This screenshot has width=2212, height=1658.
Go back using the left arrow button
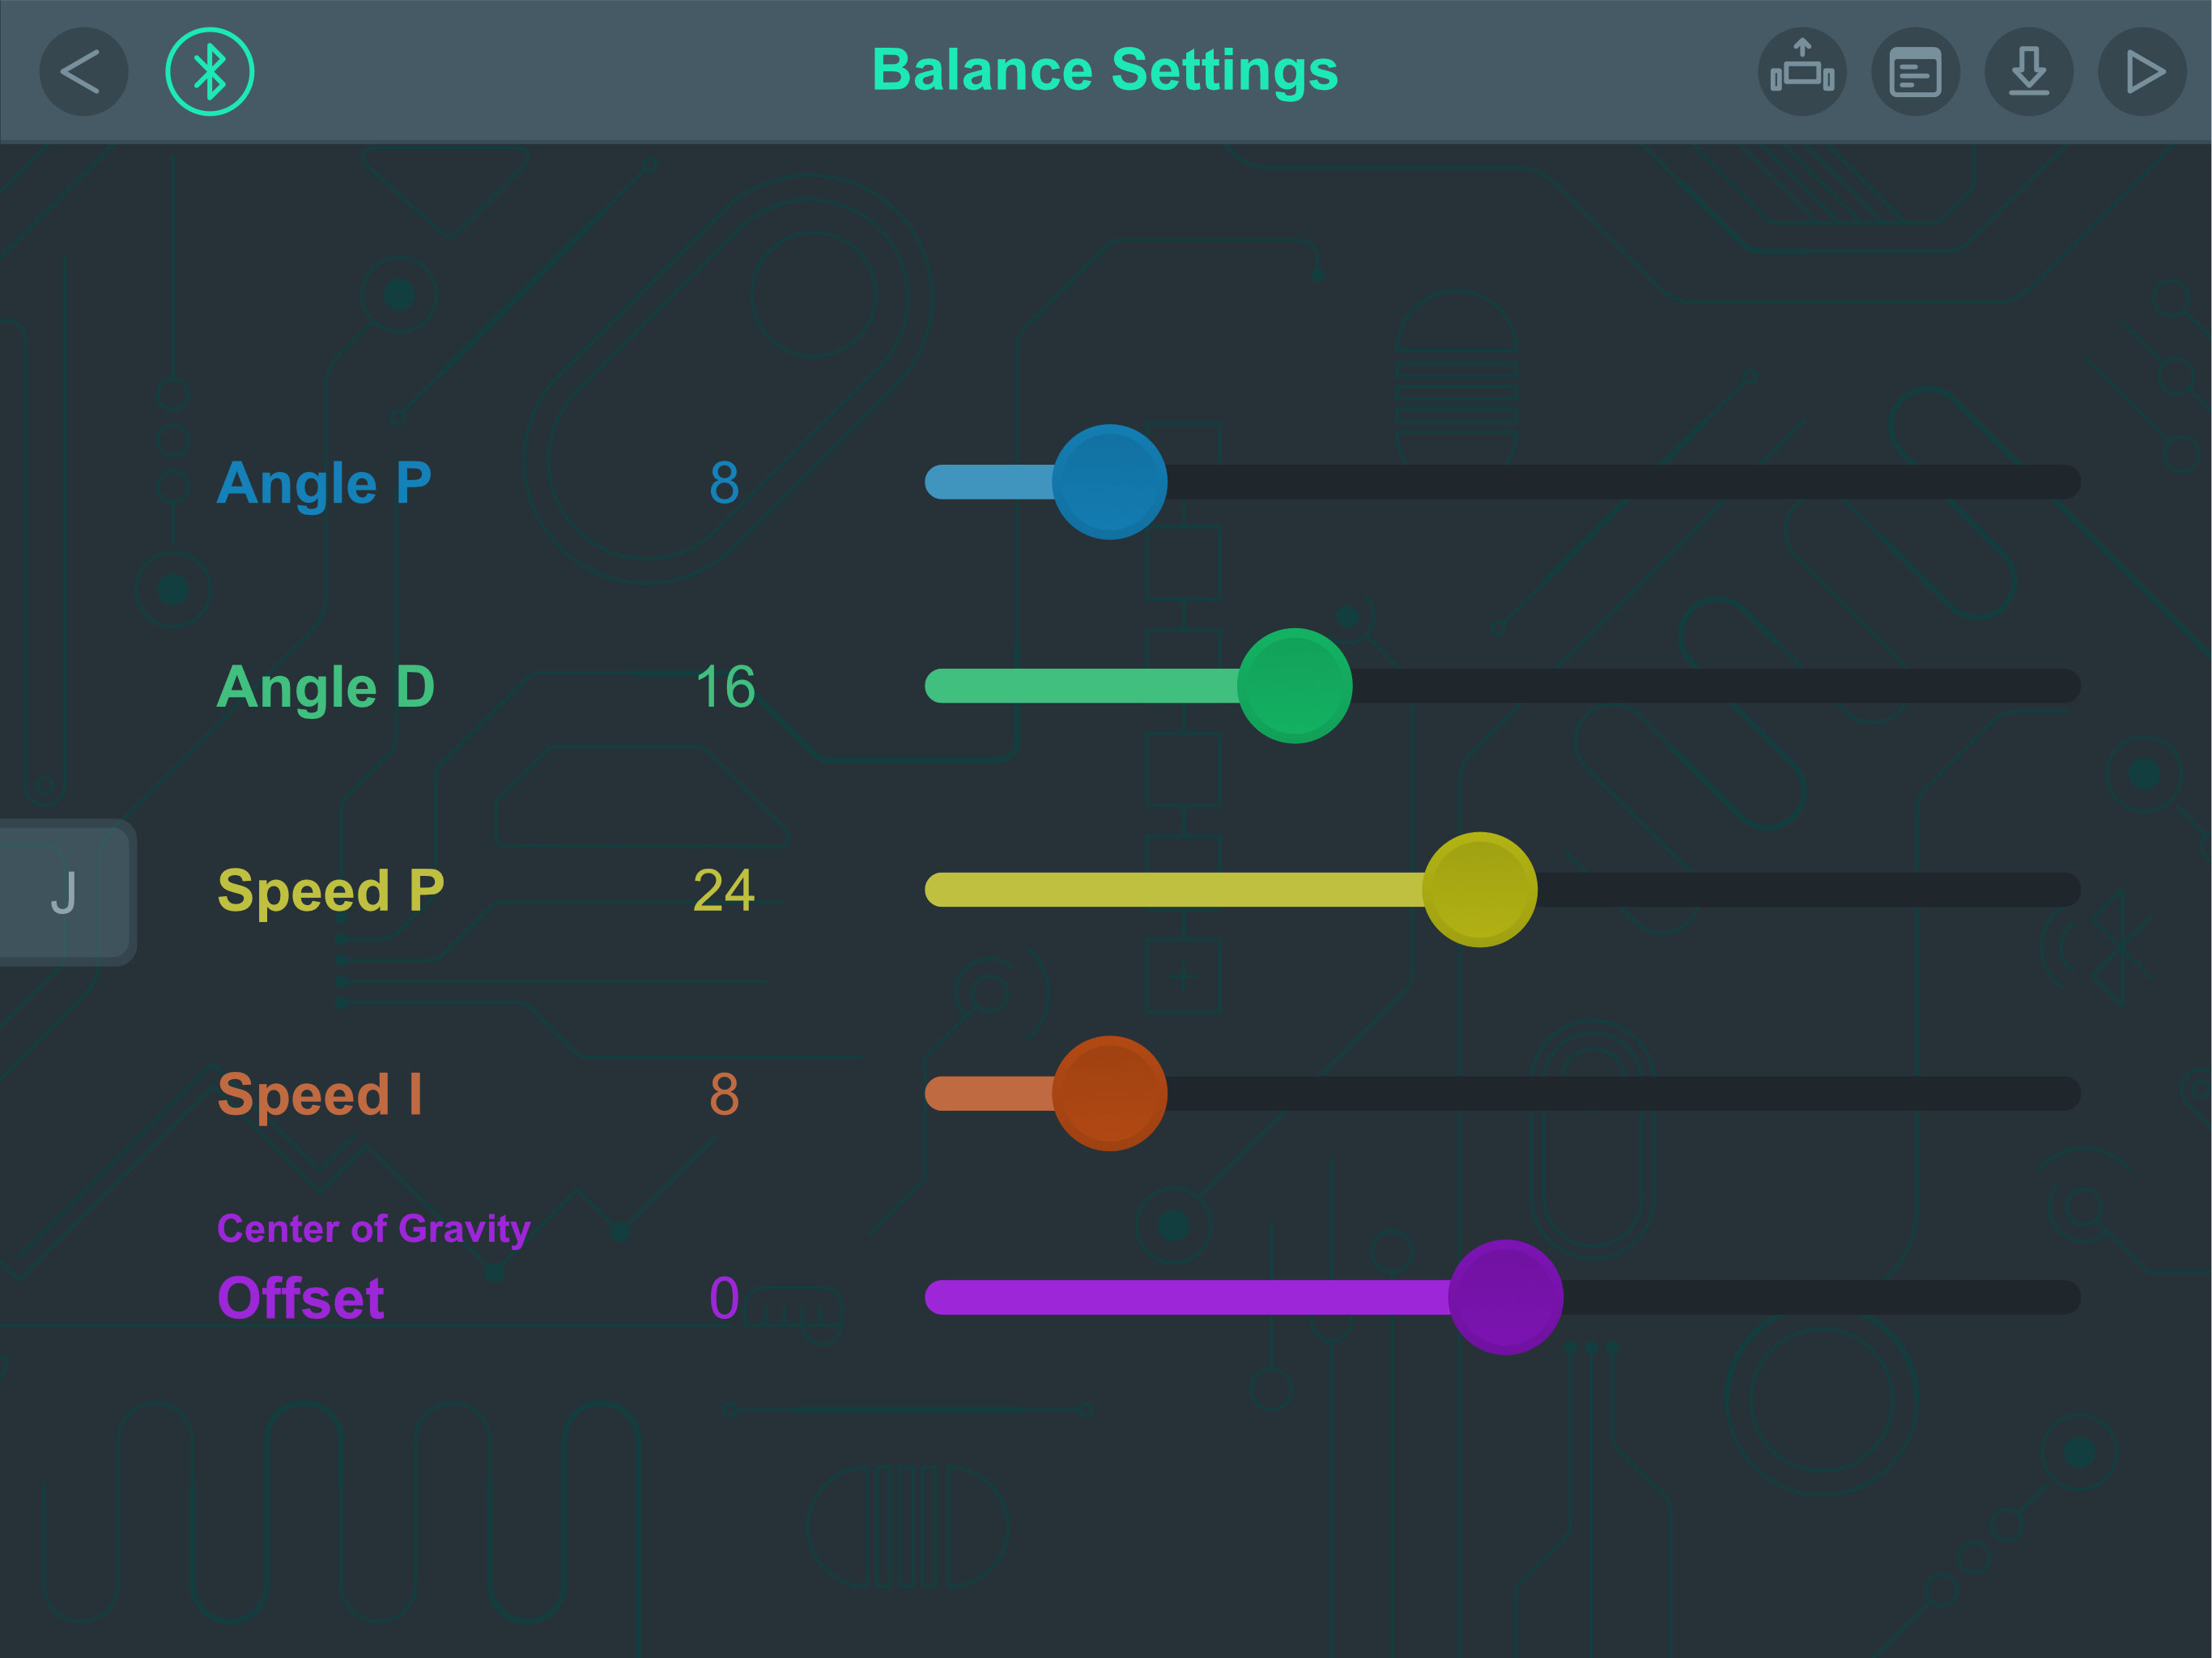(83, 72)
